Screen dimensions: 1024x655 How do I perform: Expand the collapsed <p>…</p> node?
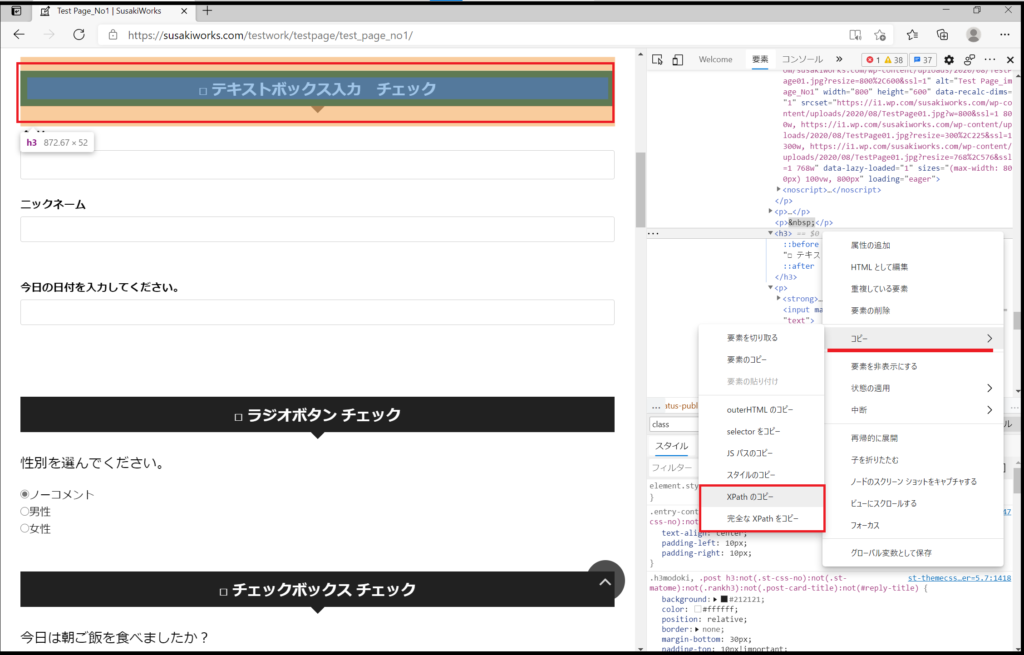[771, 212]
